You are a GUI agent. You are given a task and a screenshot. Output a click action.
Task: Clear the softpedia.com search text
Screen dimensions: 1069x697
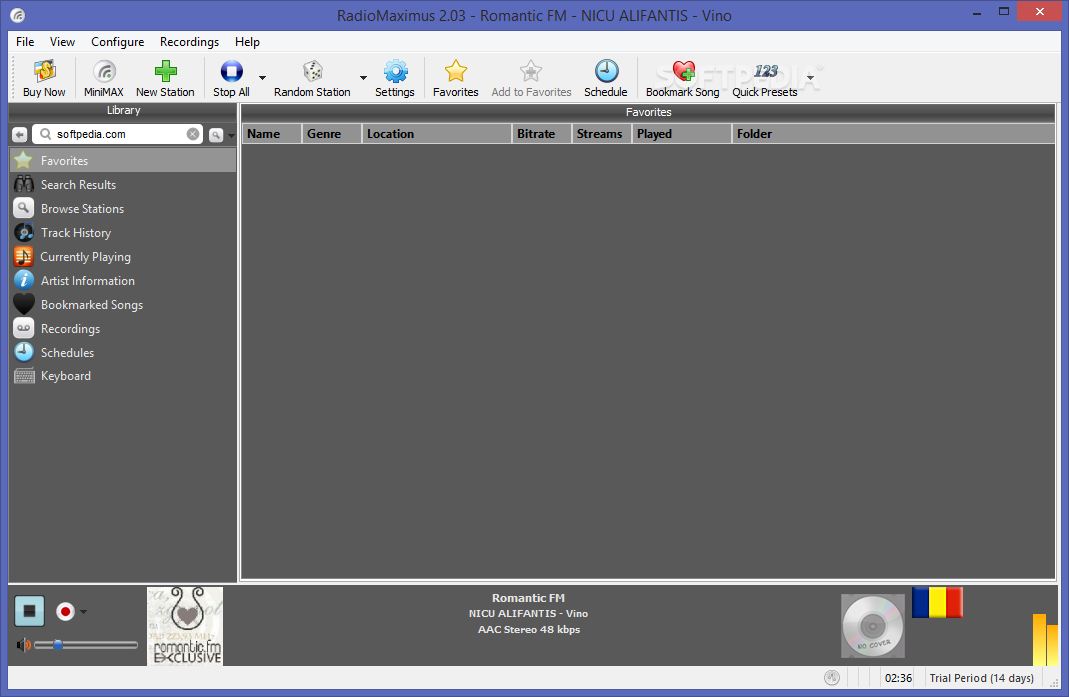pos(193,134)
